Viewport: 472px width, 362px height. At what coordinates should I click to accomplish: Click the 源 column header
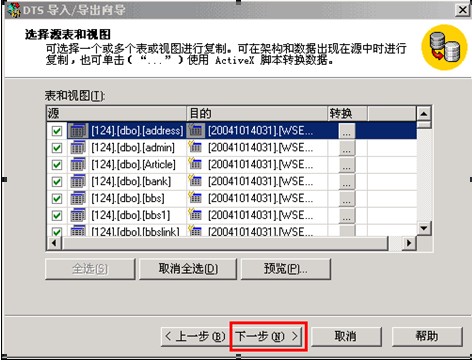click(x=116, y=114)
